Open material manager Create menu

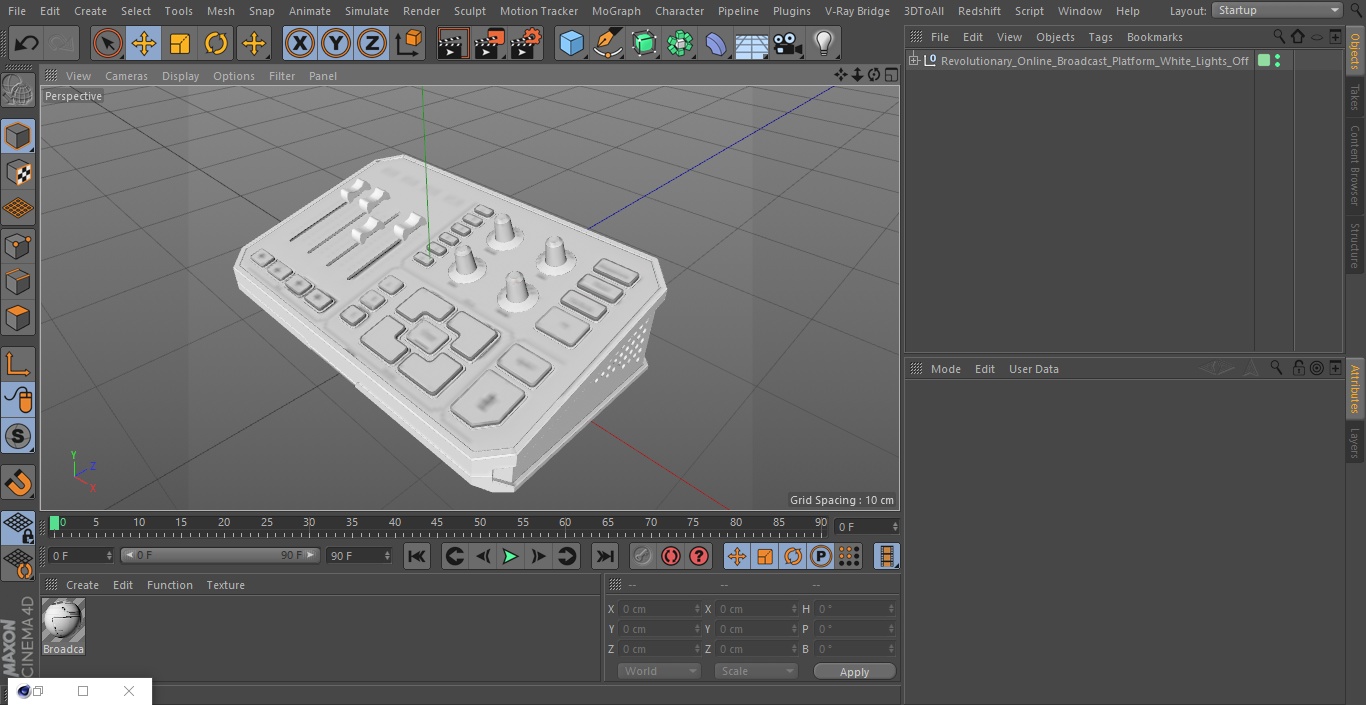point(82,585)
